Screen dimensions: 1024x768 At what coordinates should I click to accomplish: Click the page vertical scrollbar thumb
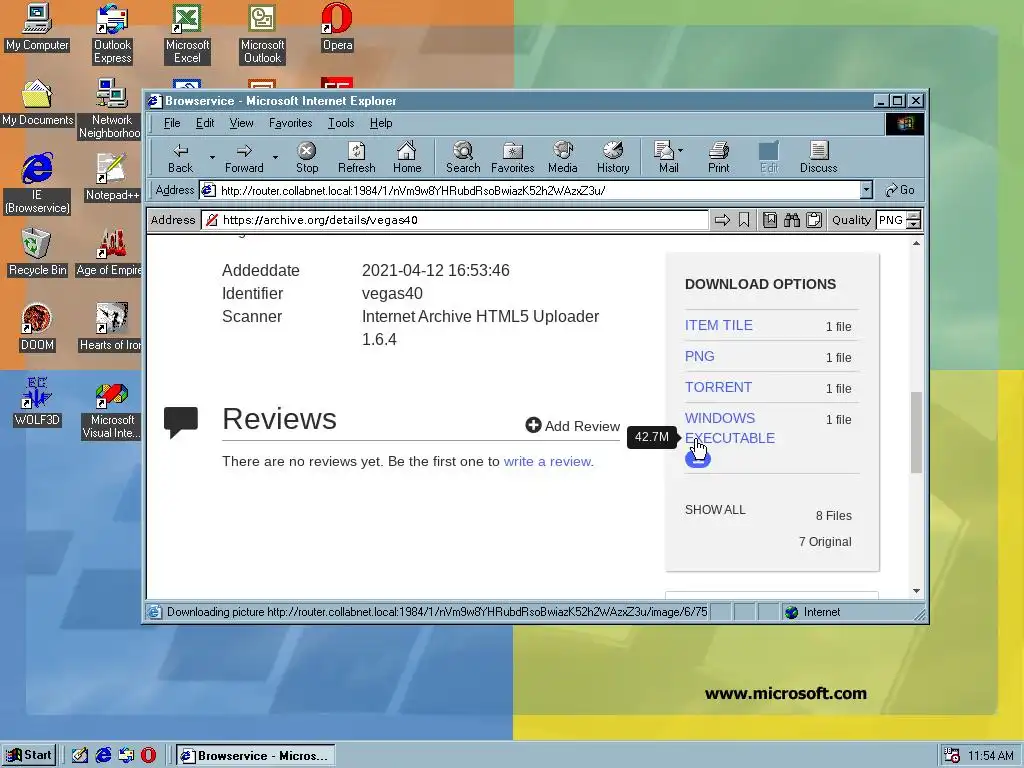pyautogui.click(x=916, y=432)
